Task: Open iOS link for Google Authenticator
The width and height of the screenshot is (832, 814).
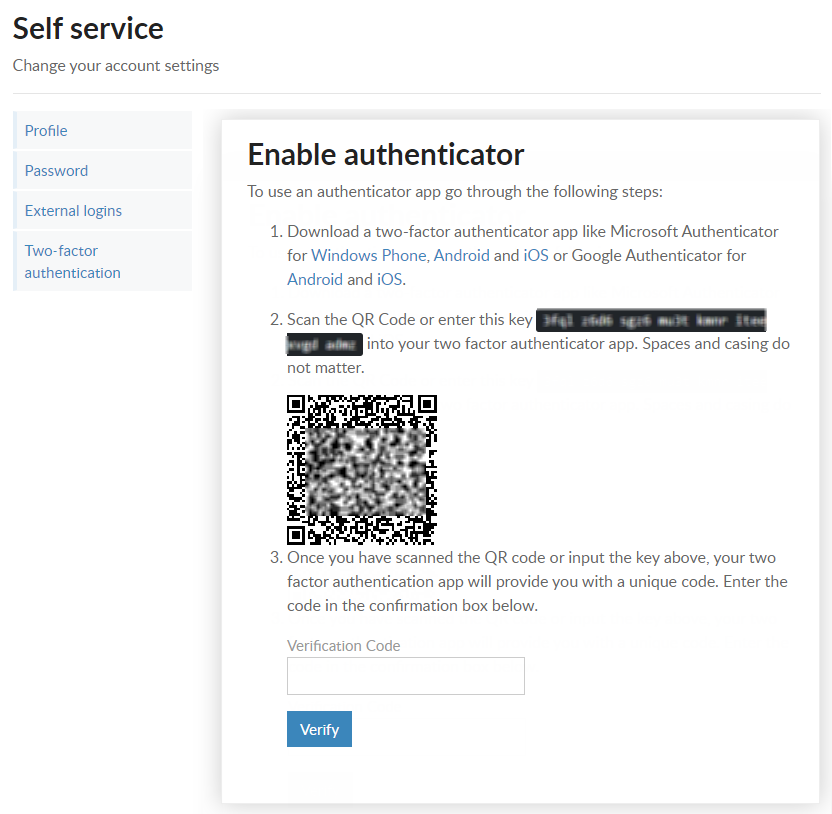Action: click(389, 279)
